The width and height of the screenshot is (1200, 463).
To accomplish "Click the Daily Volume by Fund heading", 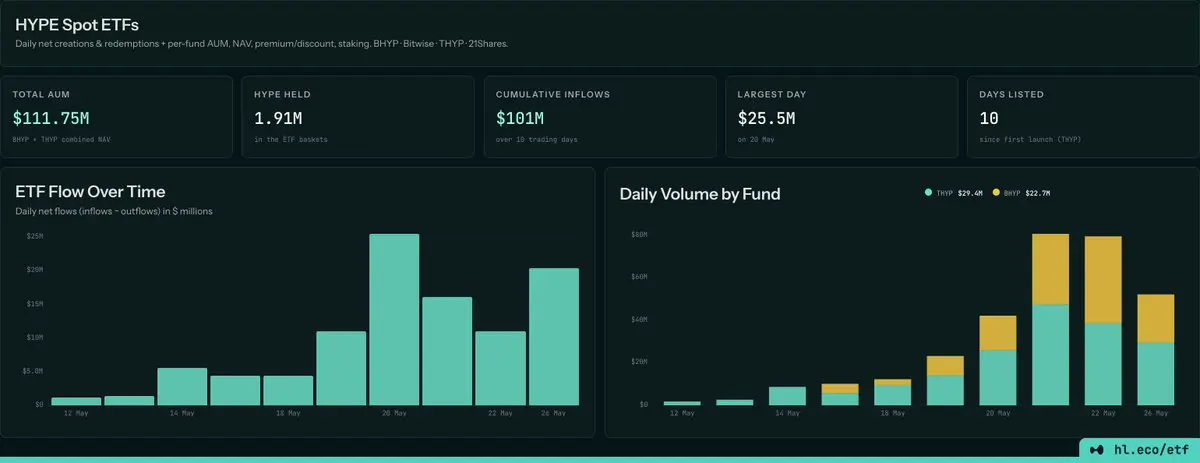I will click(x=700, y=194).
